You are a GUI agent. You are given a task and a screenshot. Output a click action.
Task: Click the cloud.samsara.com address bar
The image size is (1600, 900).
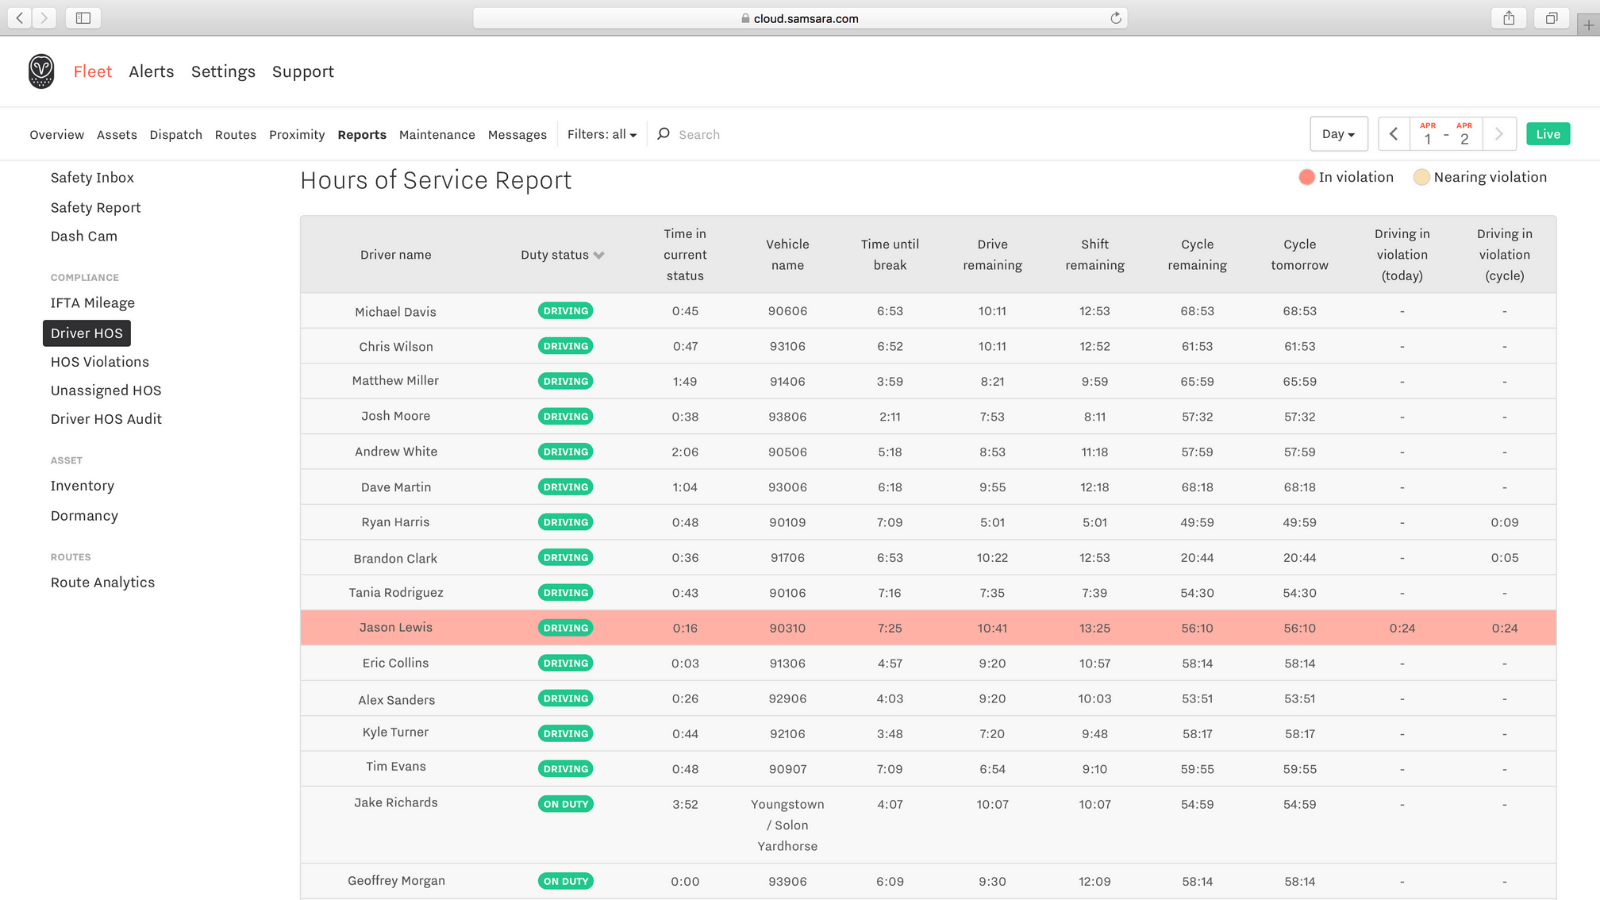point(800,18)
